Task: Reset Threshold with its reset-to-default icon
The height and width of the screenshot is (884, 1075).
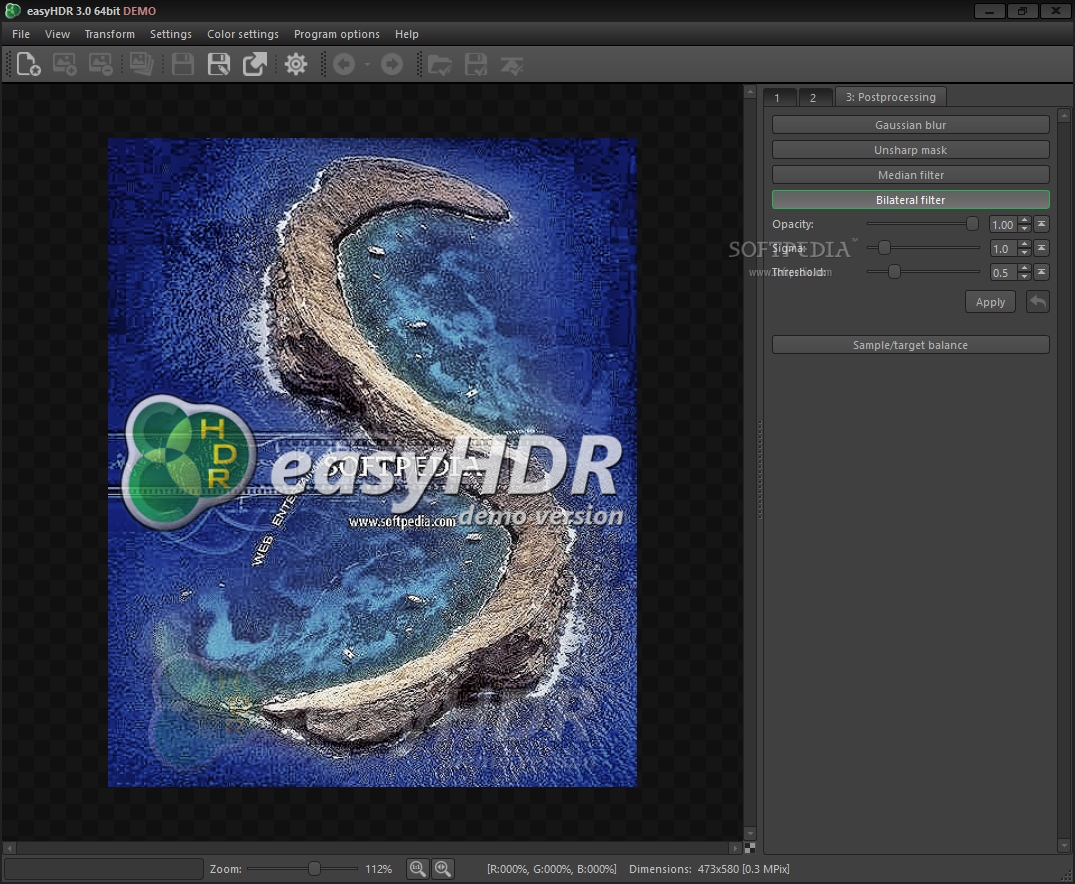Action: [1041, 272]
